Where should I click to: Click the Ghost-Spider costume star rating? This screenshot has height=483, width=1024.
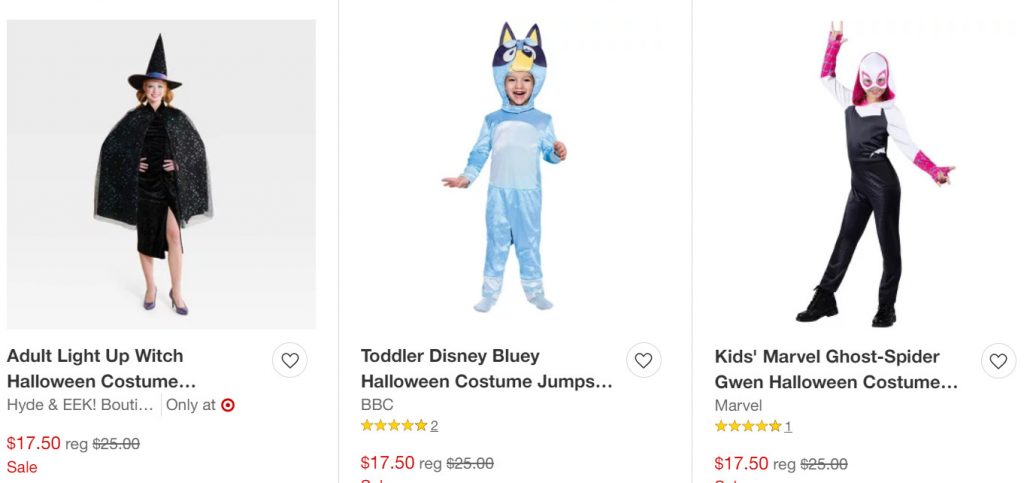pos(748,426)
